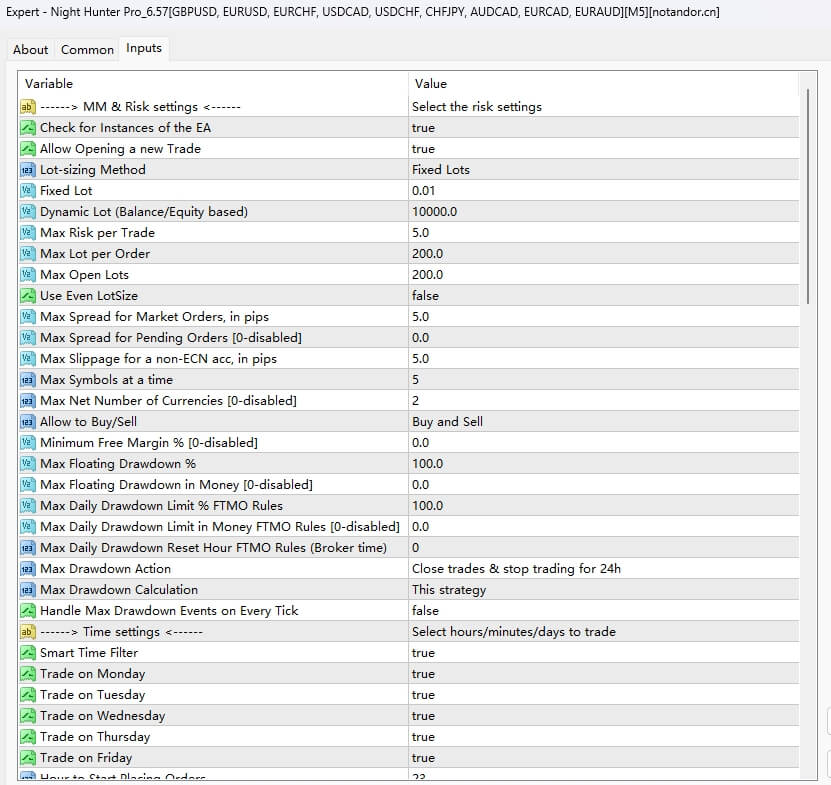The image size is (831, 785).
Task: Click the icon beside MM & Risk settings
Action: 28,107
